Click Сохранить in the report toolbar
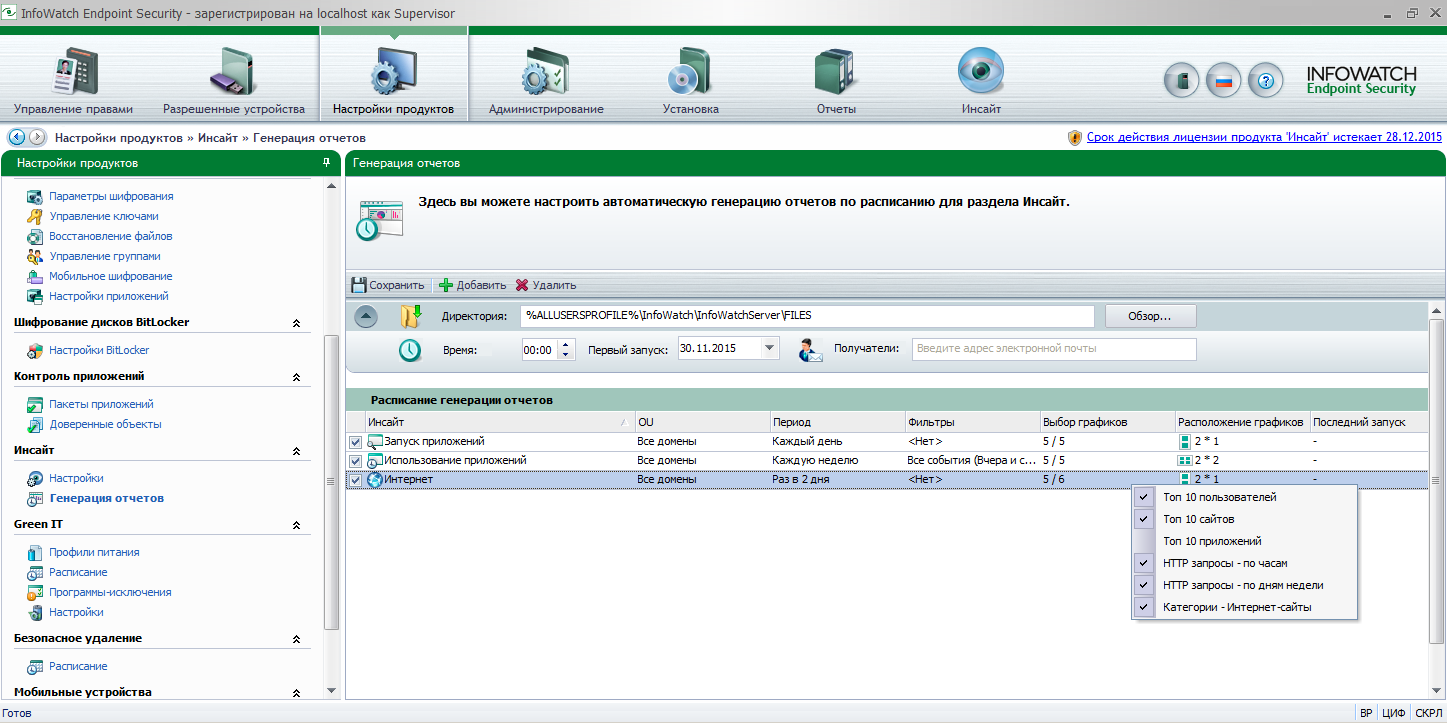Screen dimensions: 1447x723 [x=388, y=285]
